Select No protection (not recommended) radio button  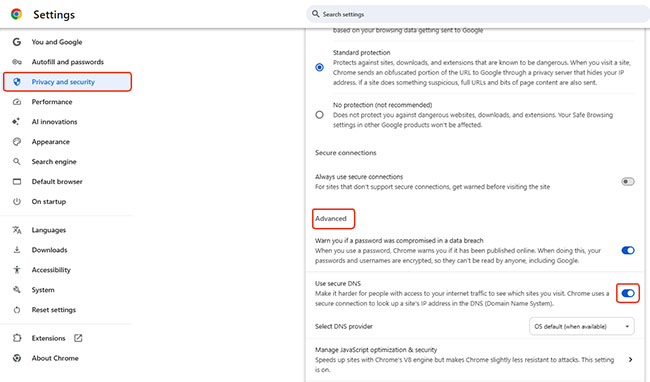coord(319,115)
